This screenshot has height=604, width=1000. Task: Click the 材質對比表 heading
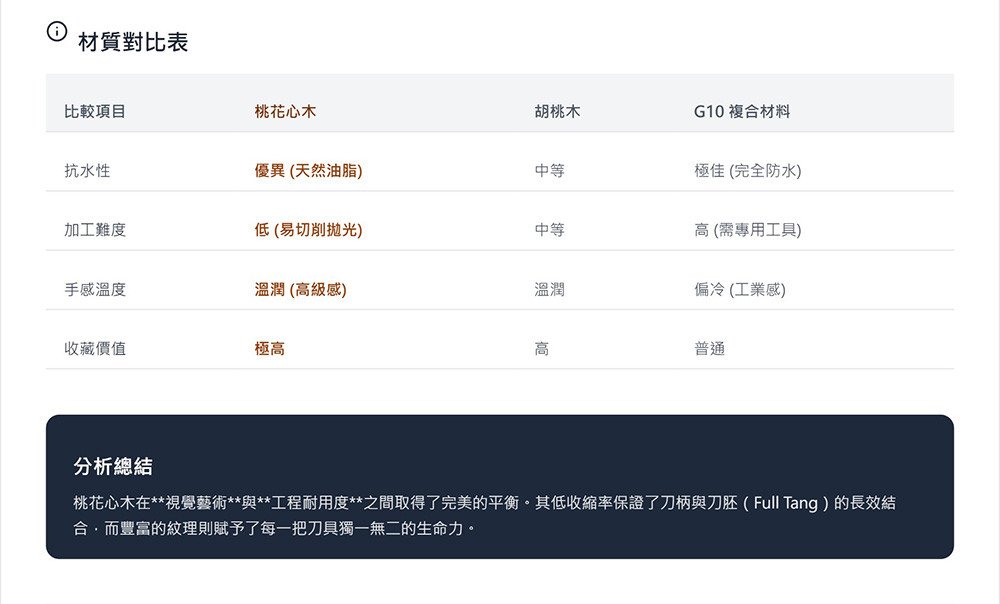click(133, 42)
